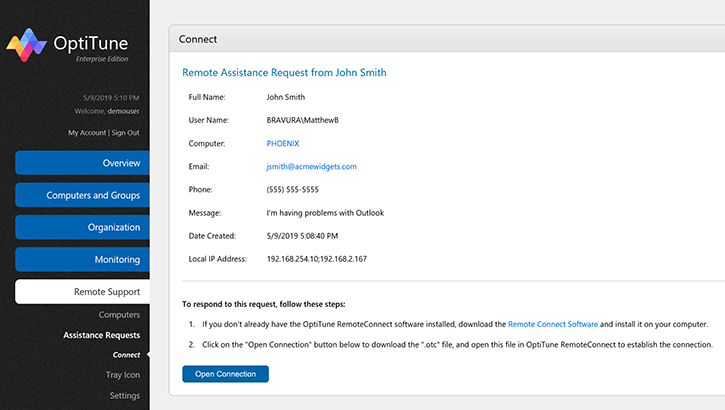Open Computers under Remote Support

coord(119,315)
